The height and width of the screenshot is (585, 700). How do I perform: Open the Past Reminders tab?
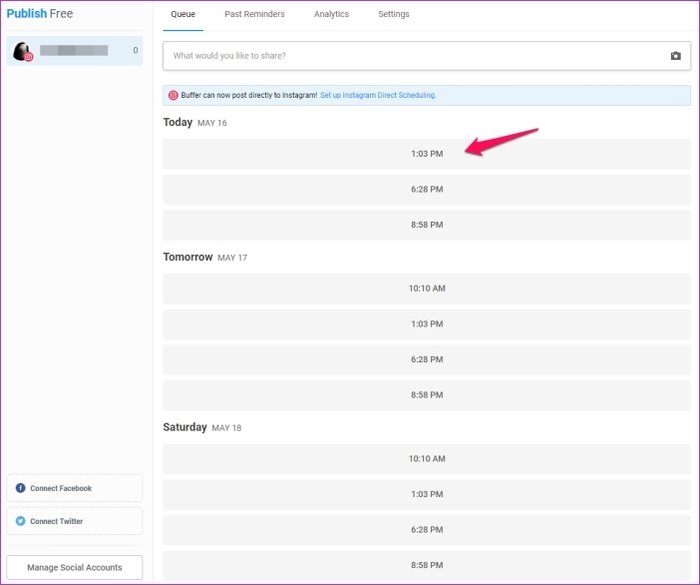254,14
